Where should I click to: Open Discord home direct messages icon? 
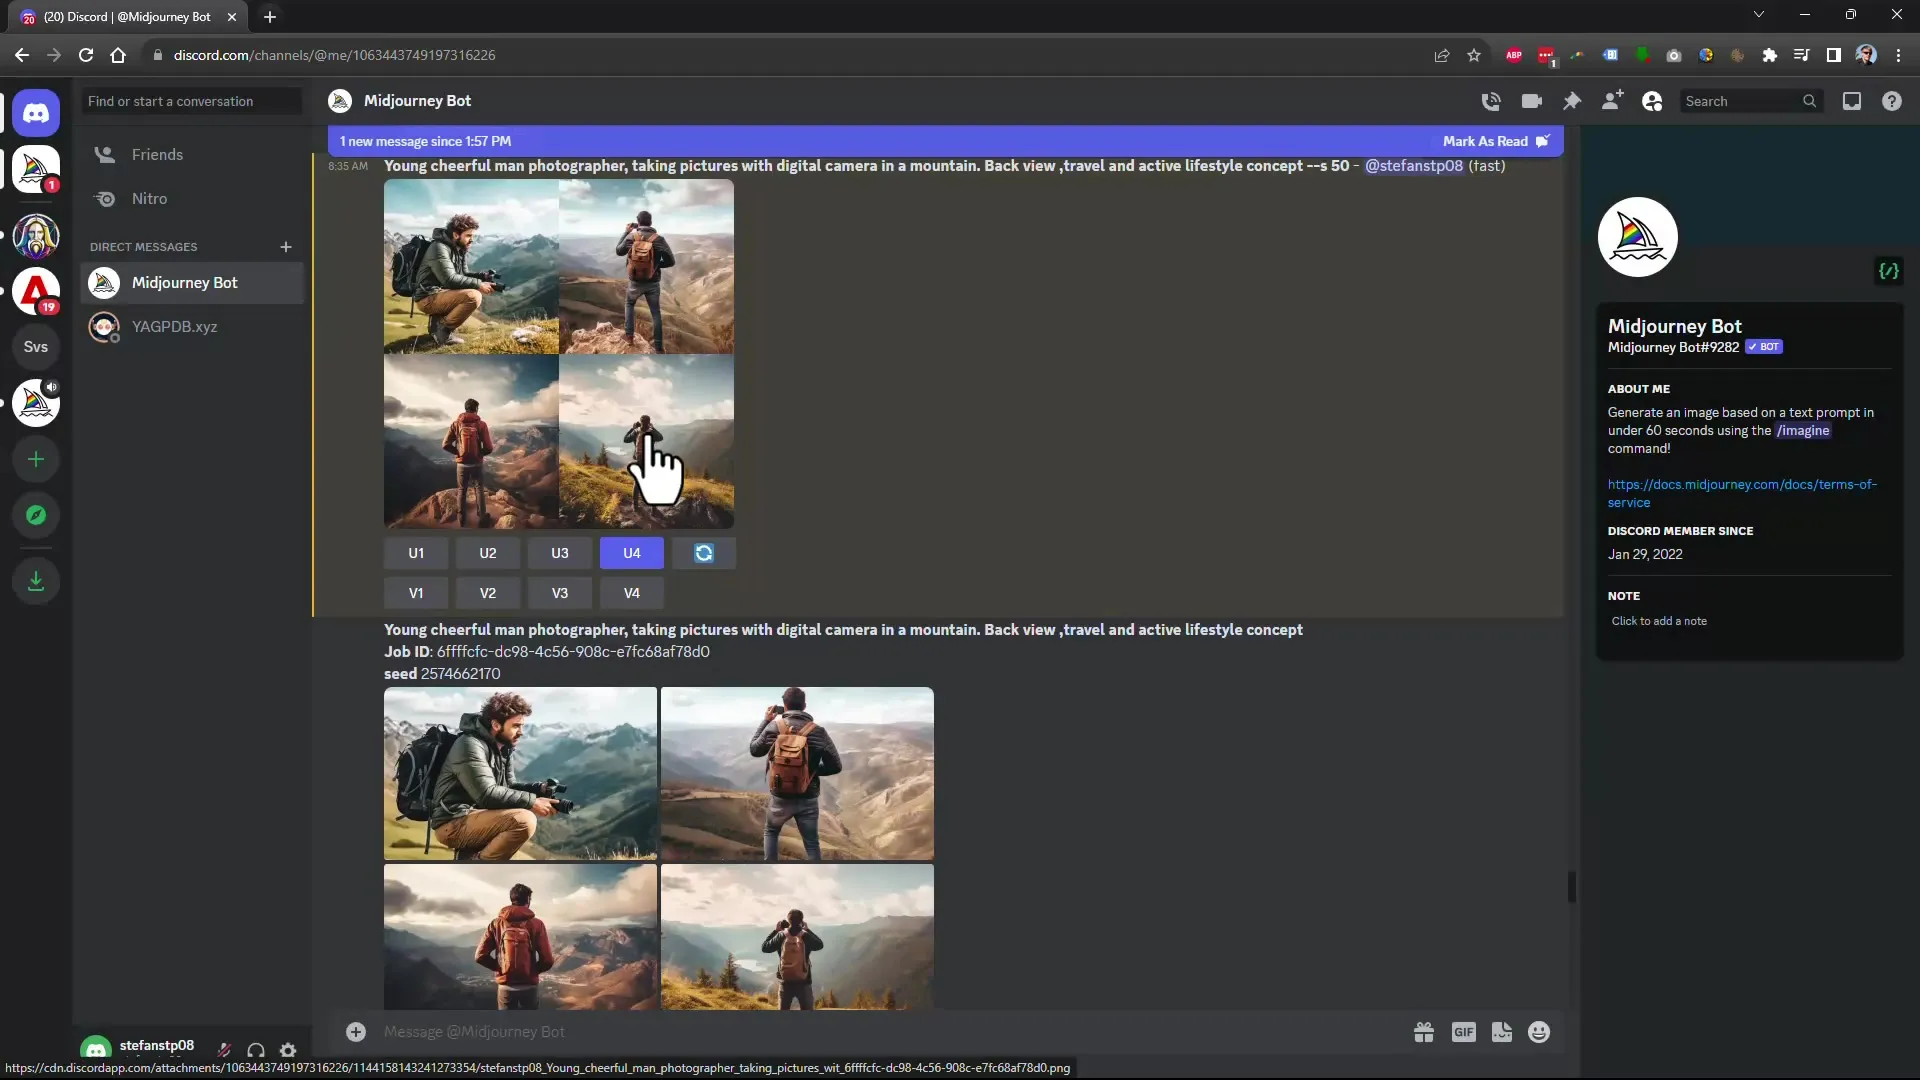coord(36,113)
